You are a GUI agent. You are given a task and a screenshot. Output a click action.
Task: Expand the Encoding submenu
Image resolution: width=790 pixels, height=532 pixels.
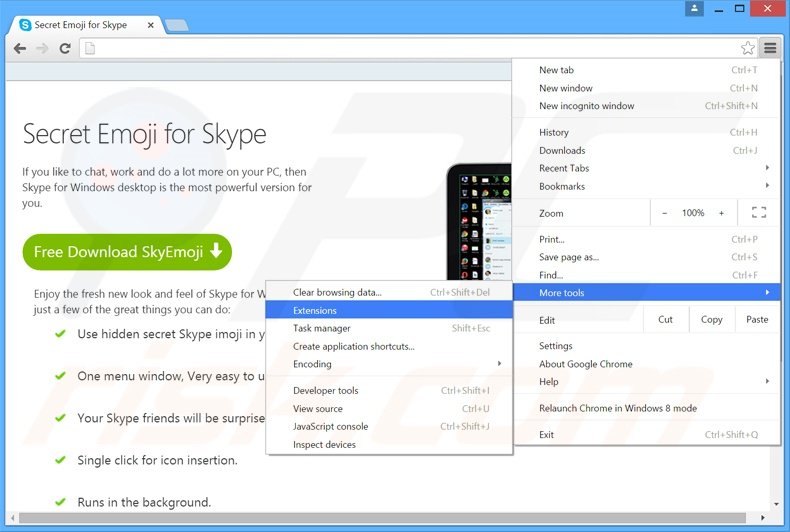[x=389, y=364]
